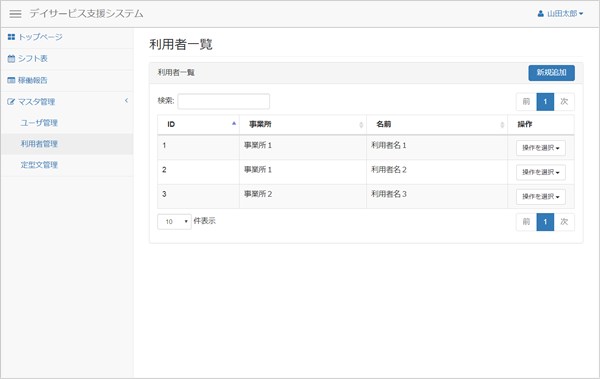600x379 pixels.
Task: Open 稼働報告 from the sidebar
Action: (33, 80)
